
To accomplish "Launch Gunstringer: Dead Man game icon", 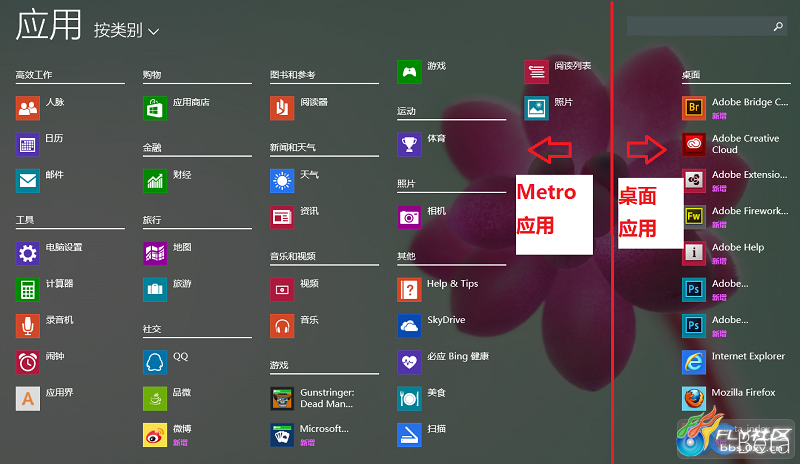I will tap(282, 399).
